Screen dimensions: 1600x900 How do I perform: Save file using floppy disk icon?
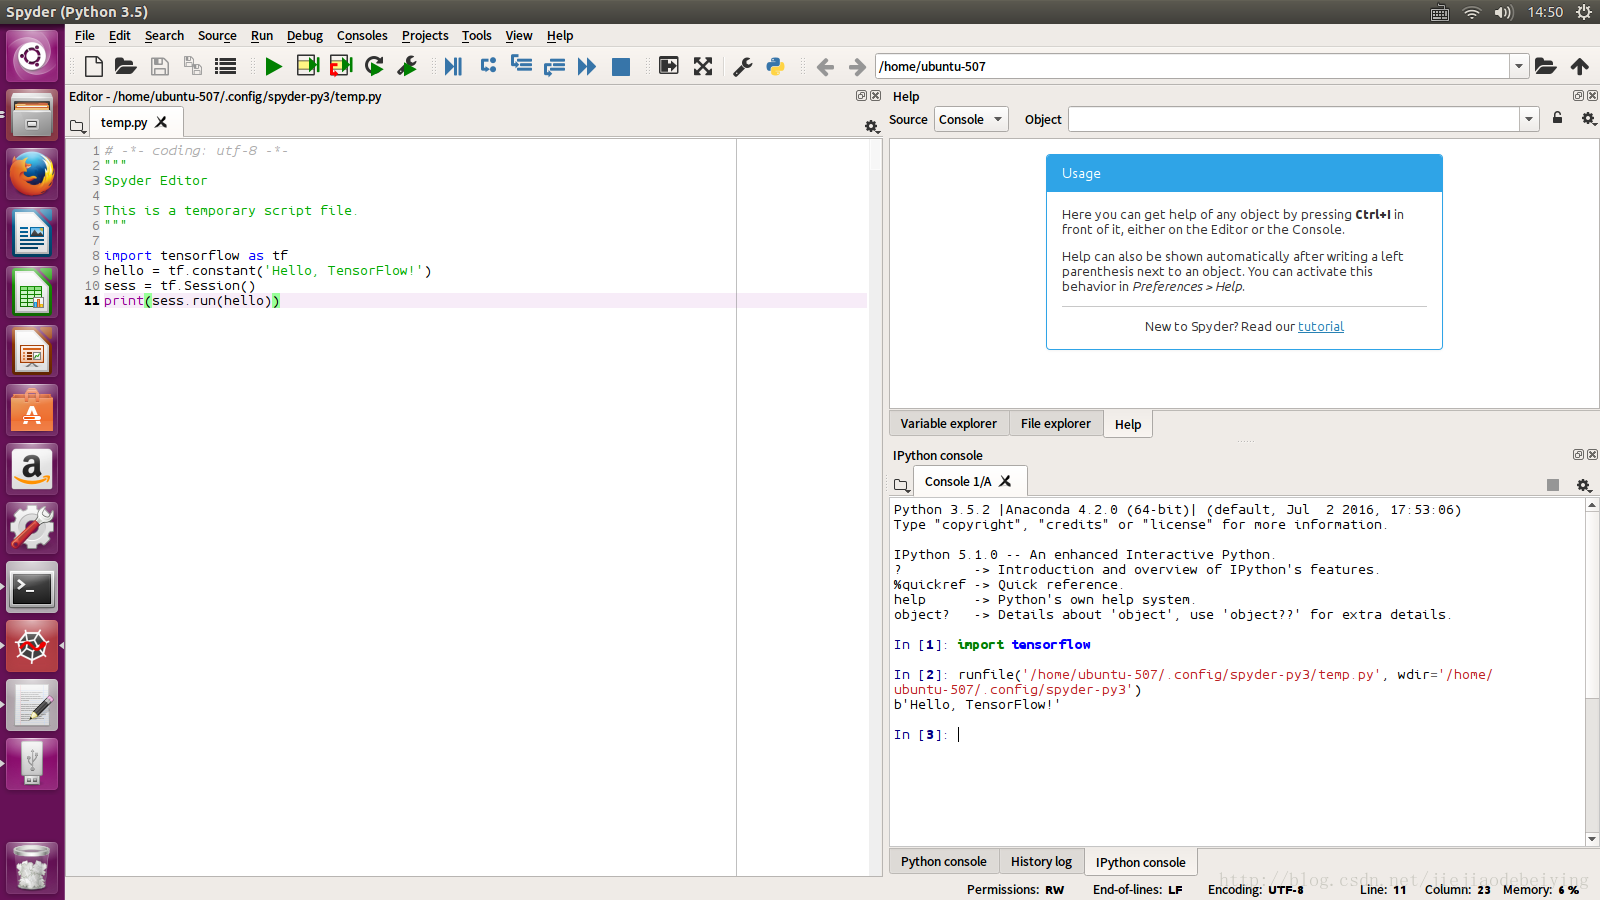(x=159, y=66)
